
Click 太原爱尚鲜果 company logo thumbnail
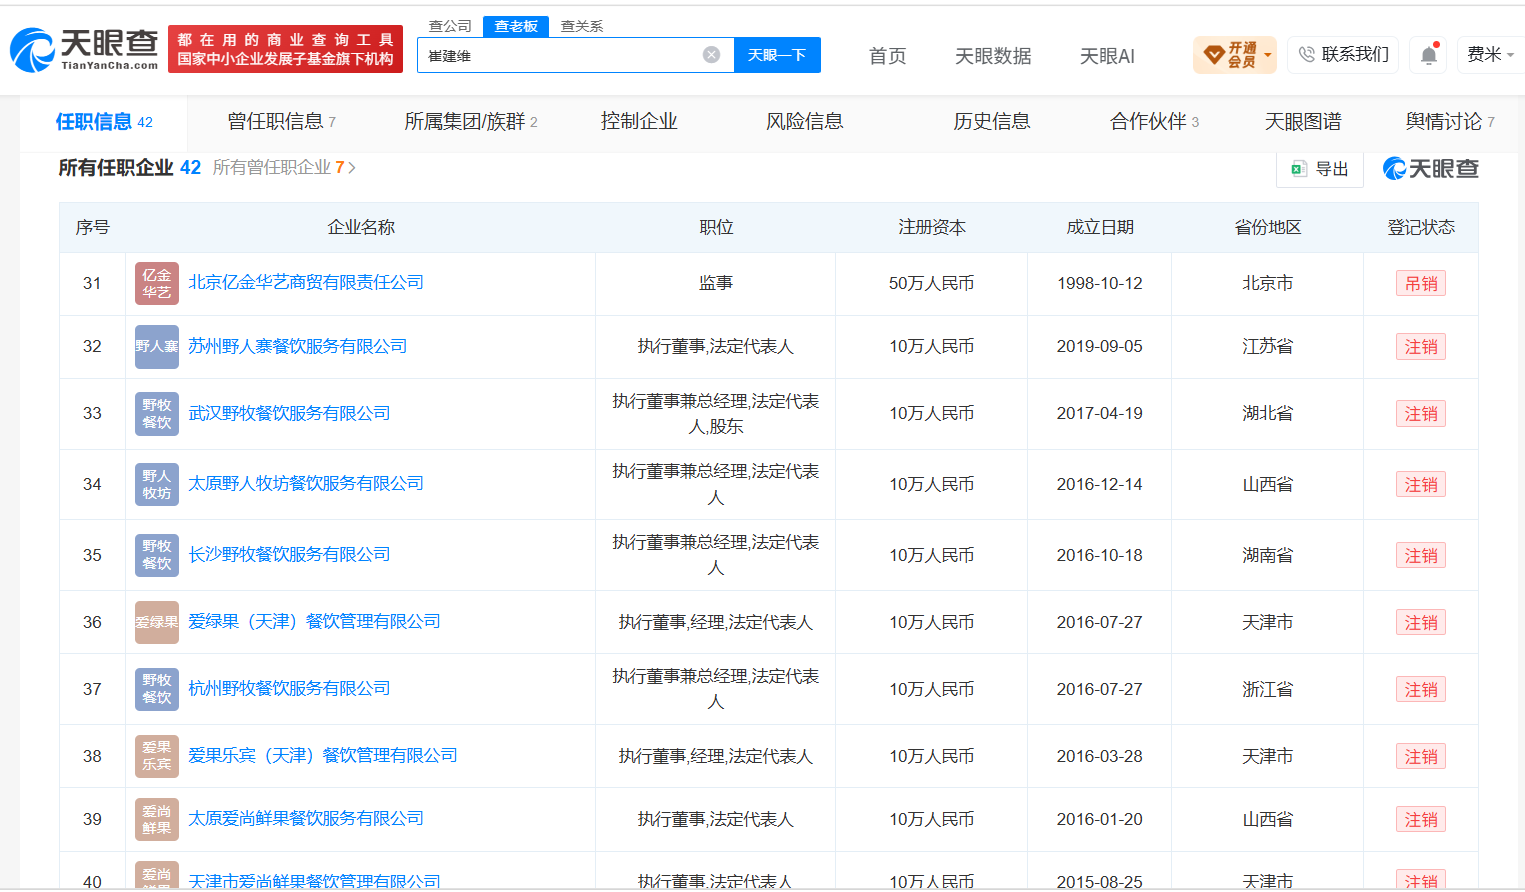pos(157,819)
